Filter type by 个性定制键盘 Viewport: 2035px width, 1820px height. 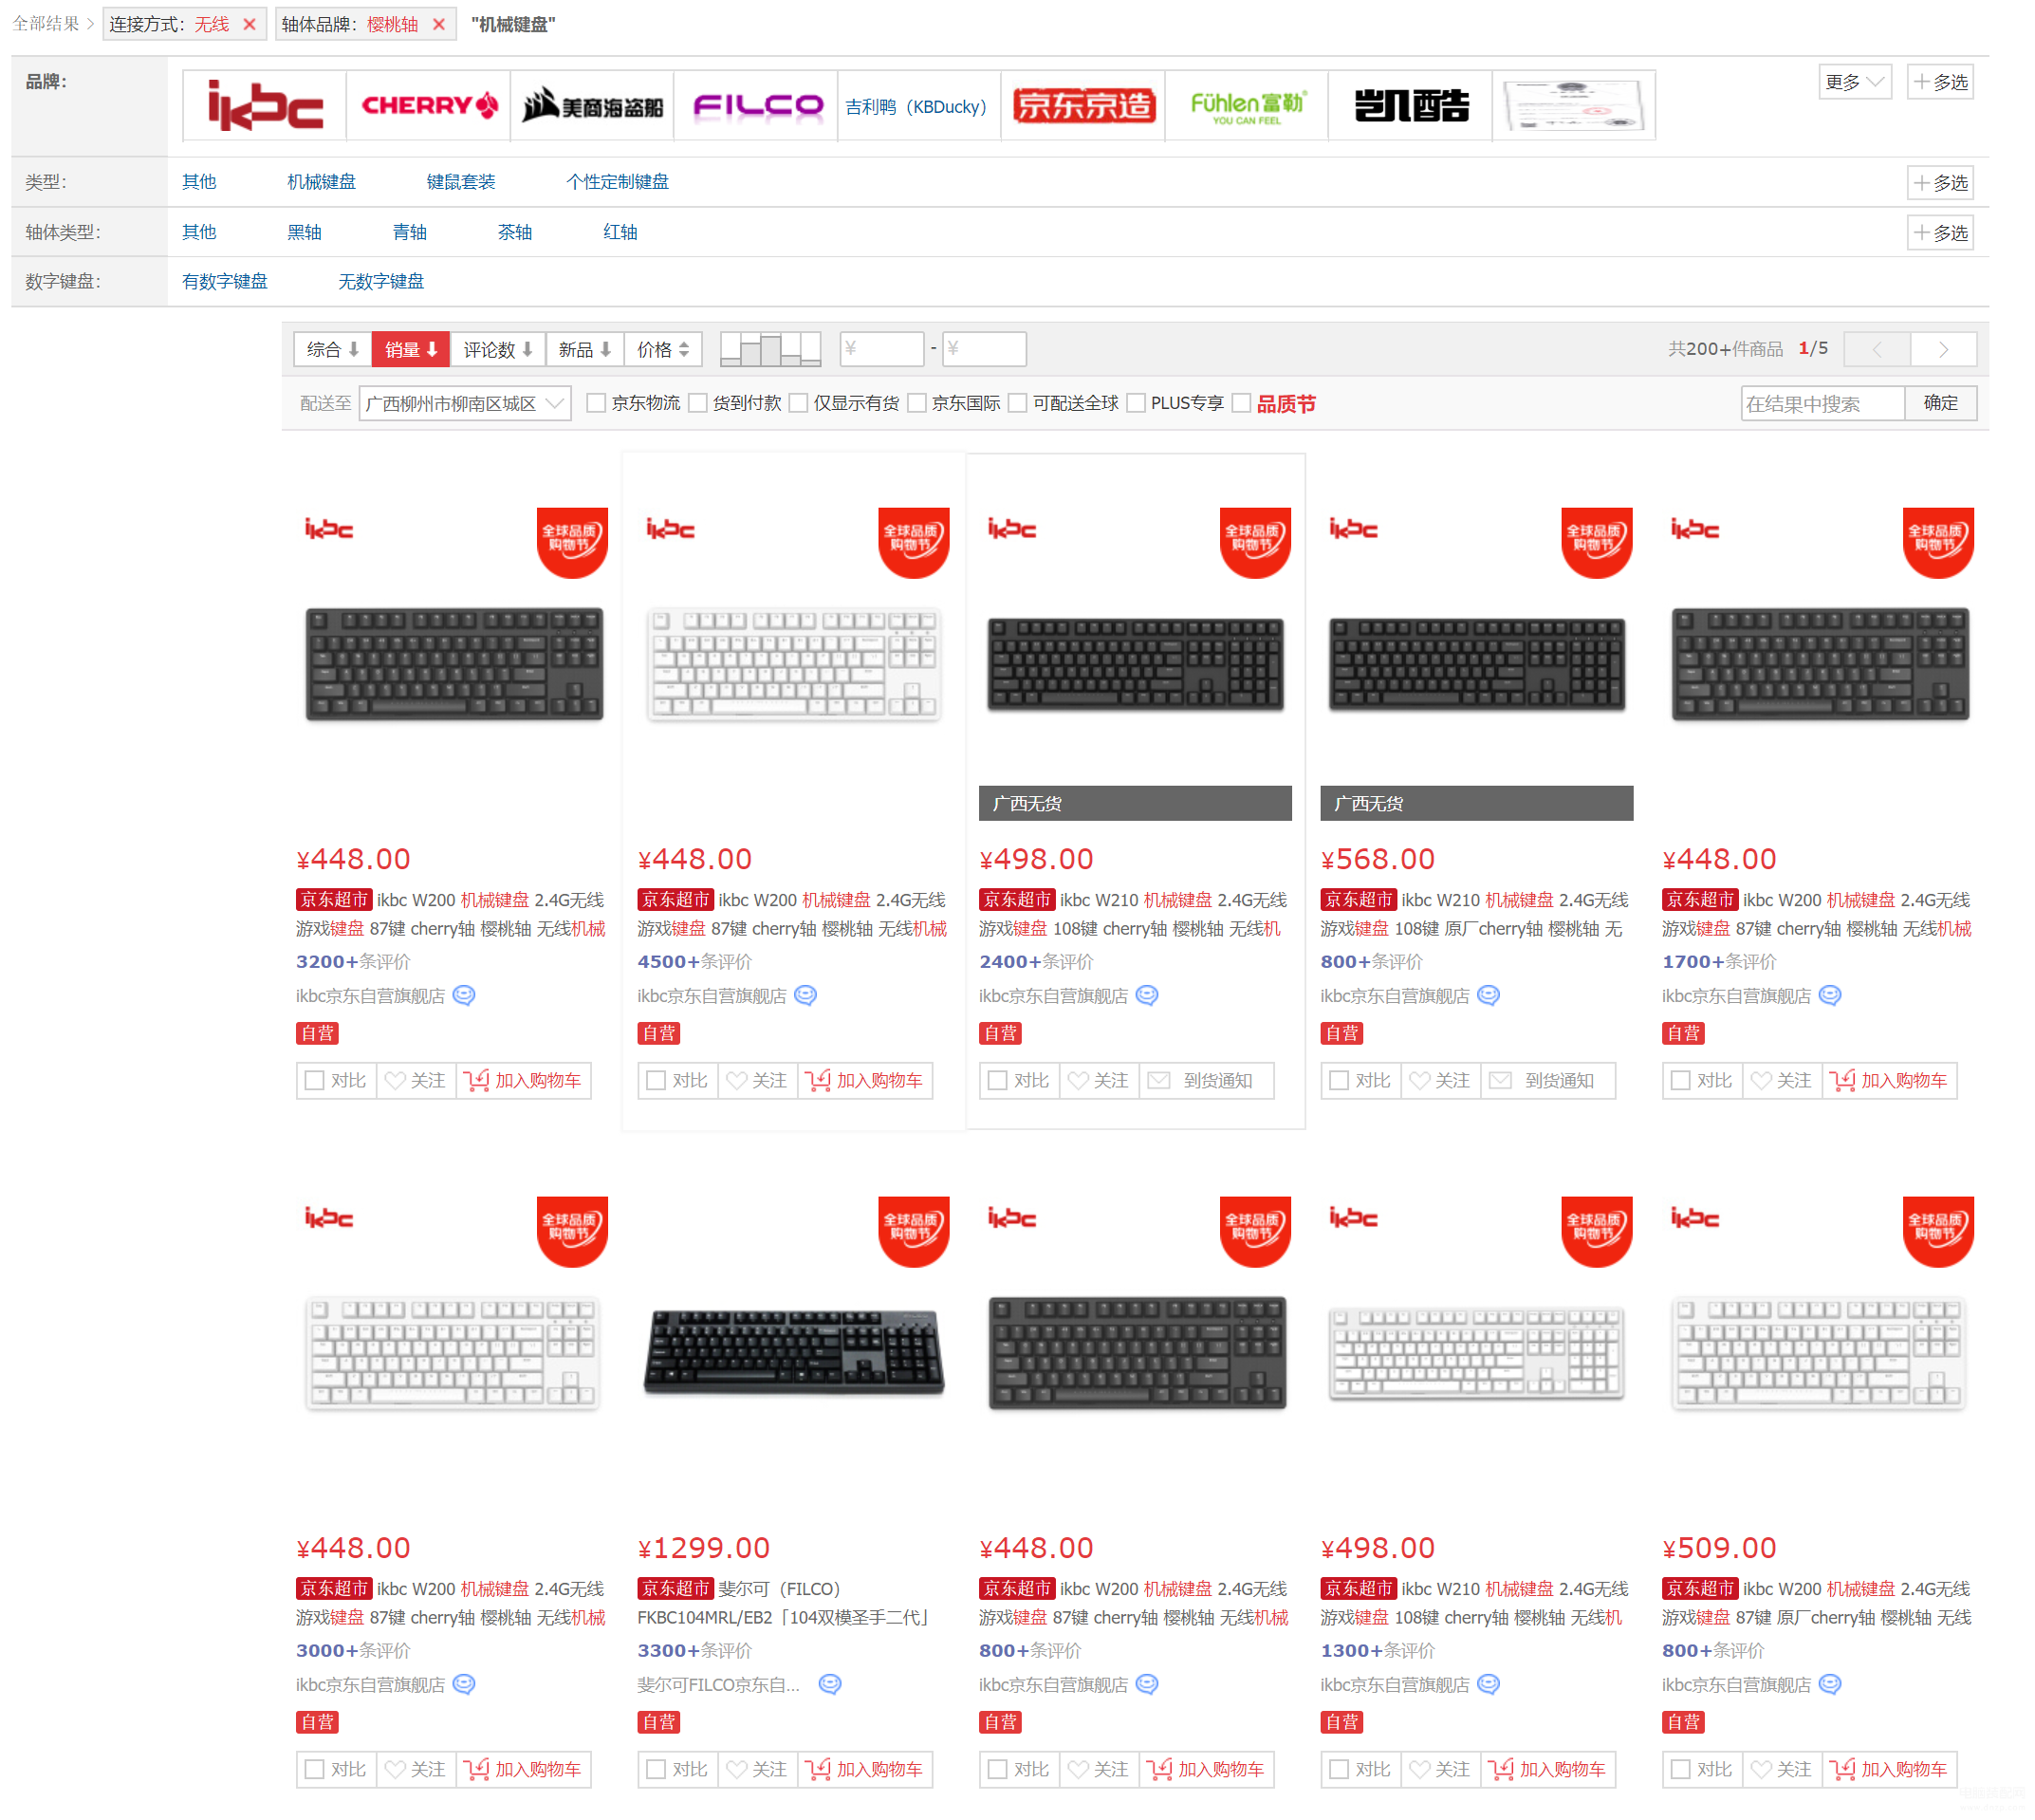(617, 182)
